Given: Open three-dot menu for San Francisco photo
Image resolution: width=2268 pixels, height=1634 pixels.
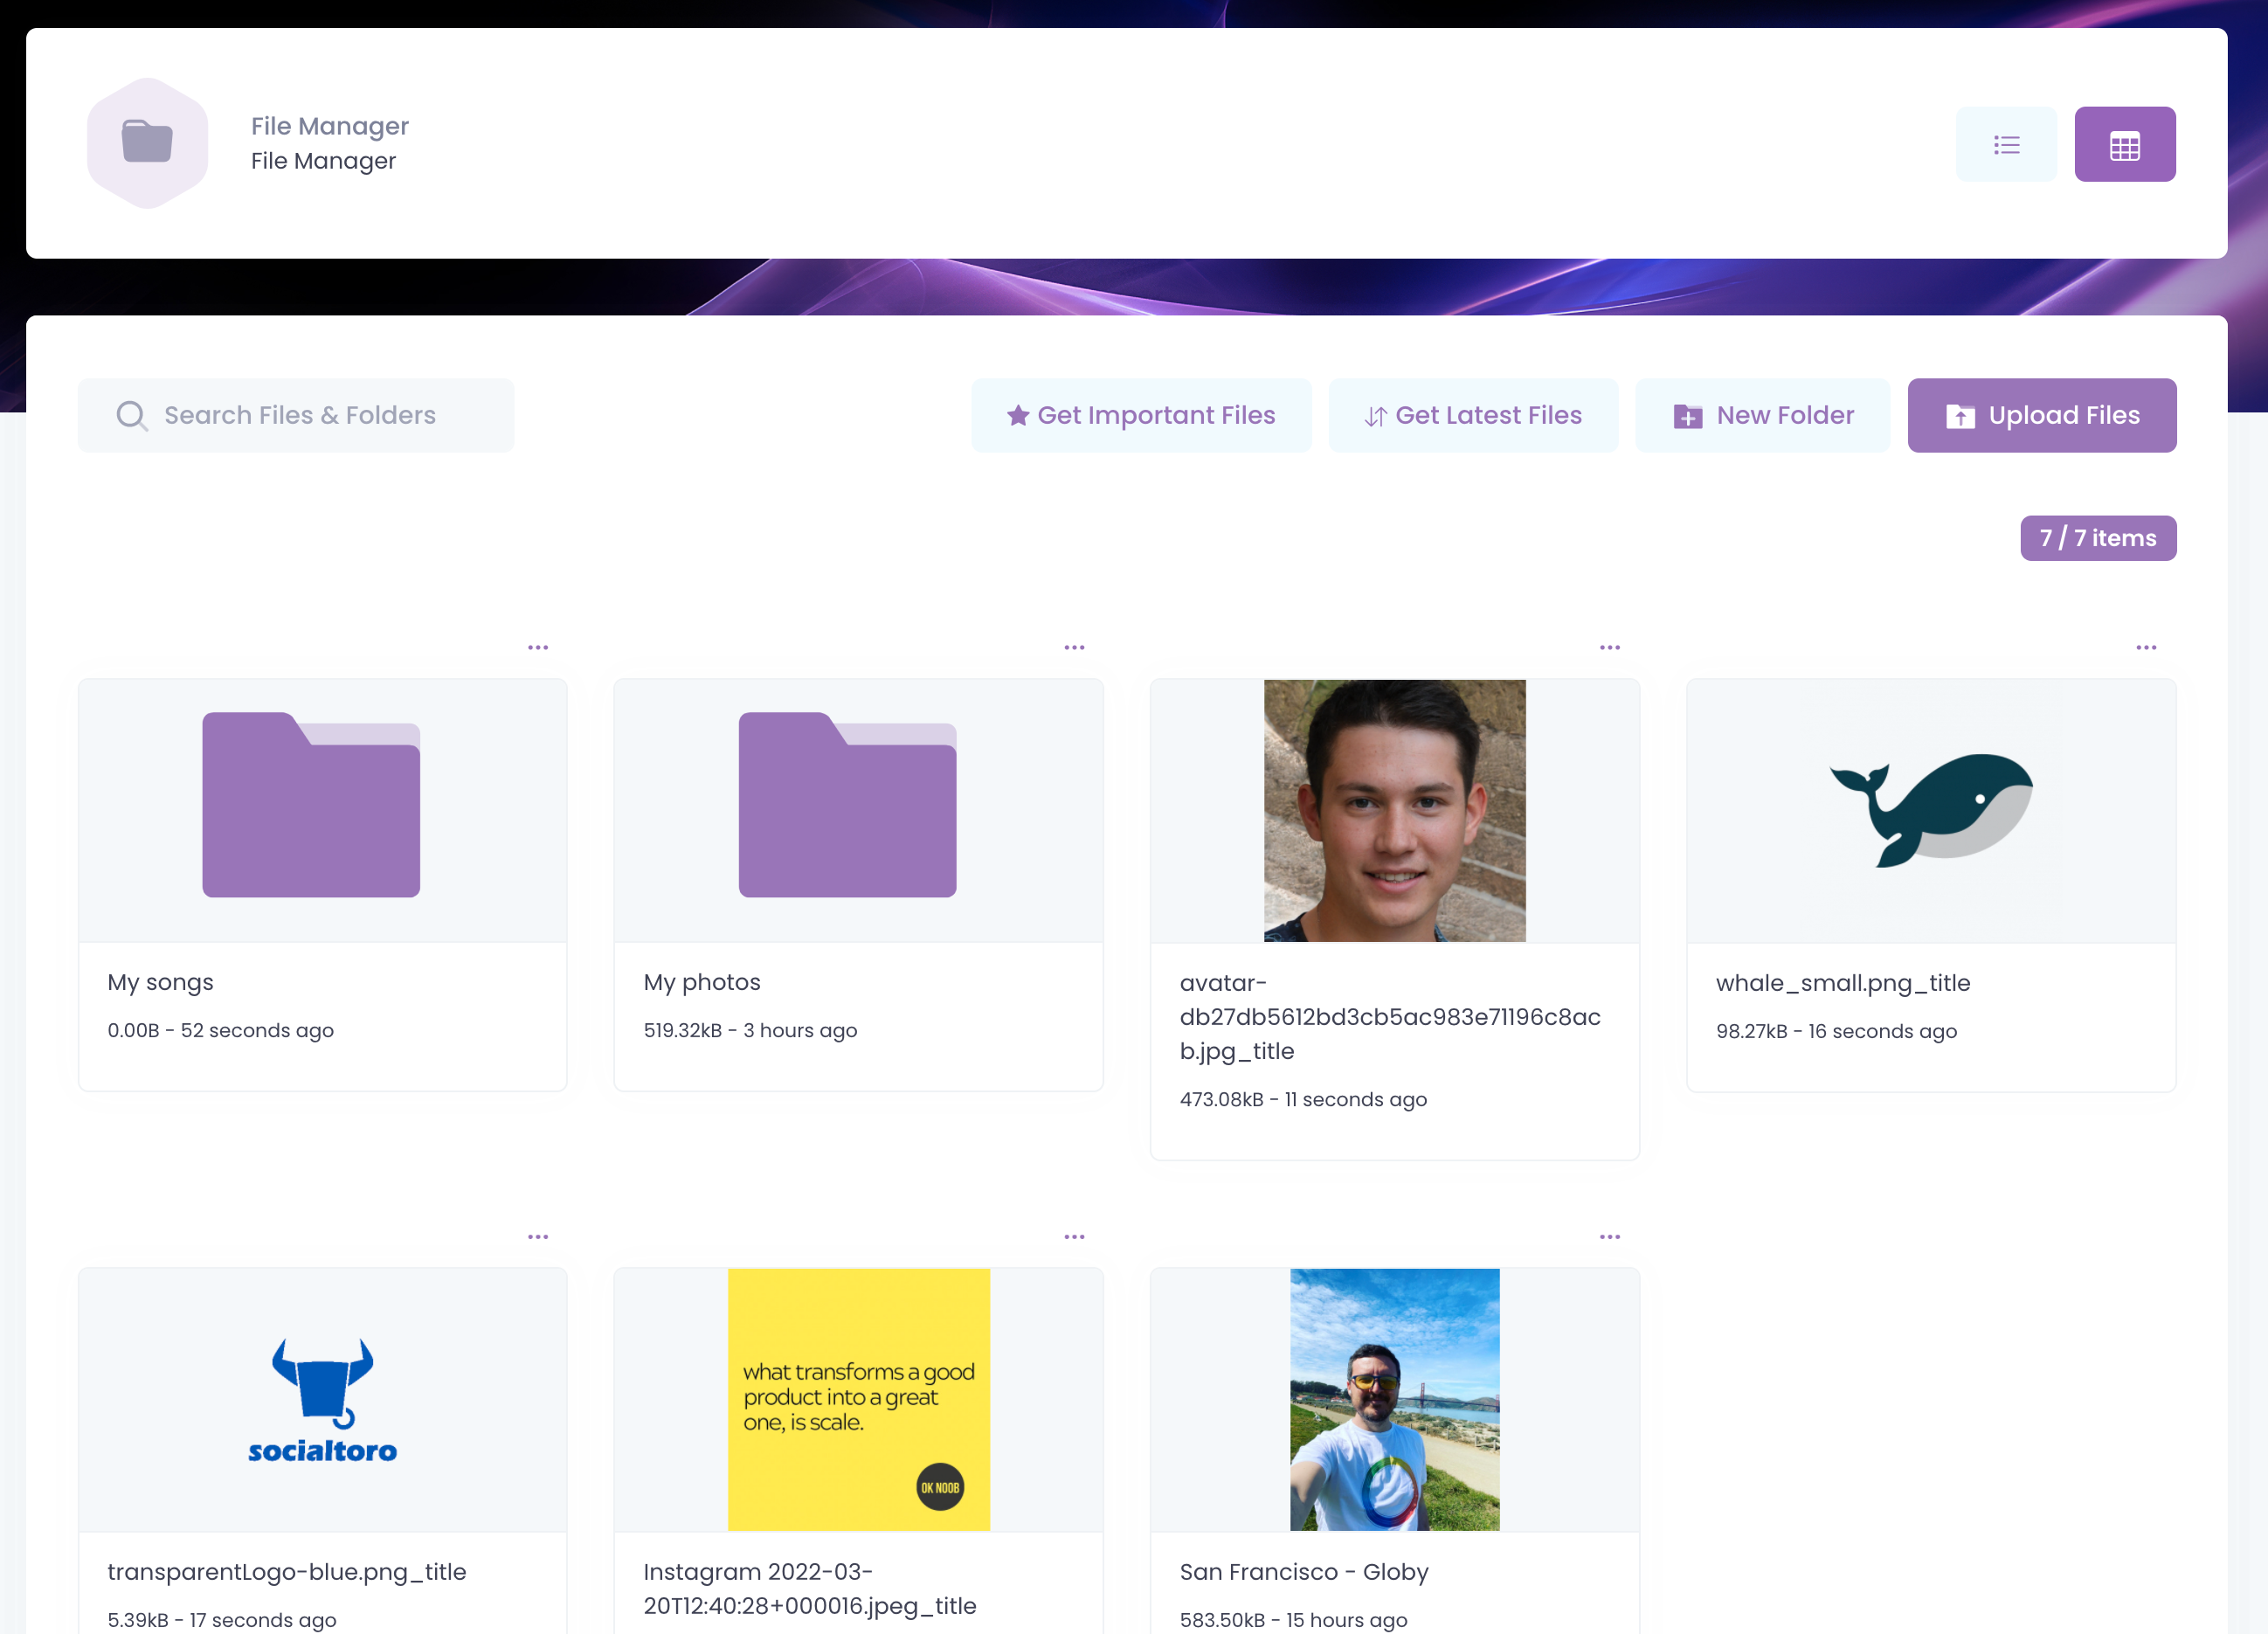Looking at the screenshot, I should coord(1609,1237).
